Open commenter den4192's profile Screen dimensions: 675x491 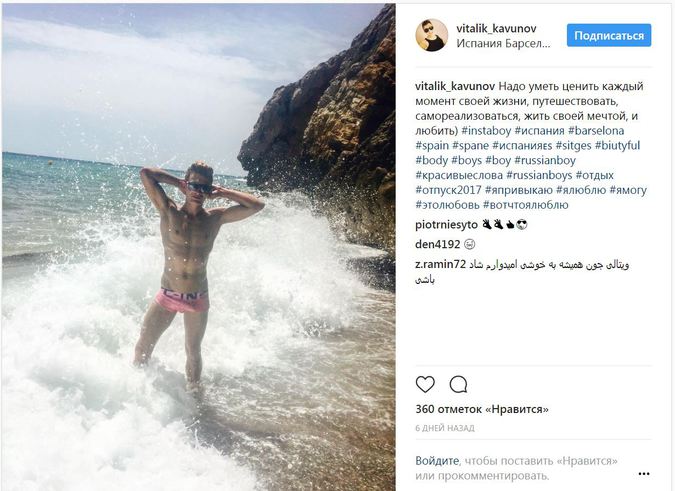438,244
